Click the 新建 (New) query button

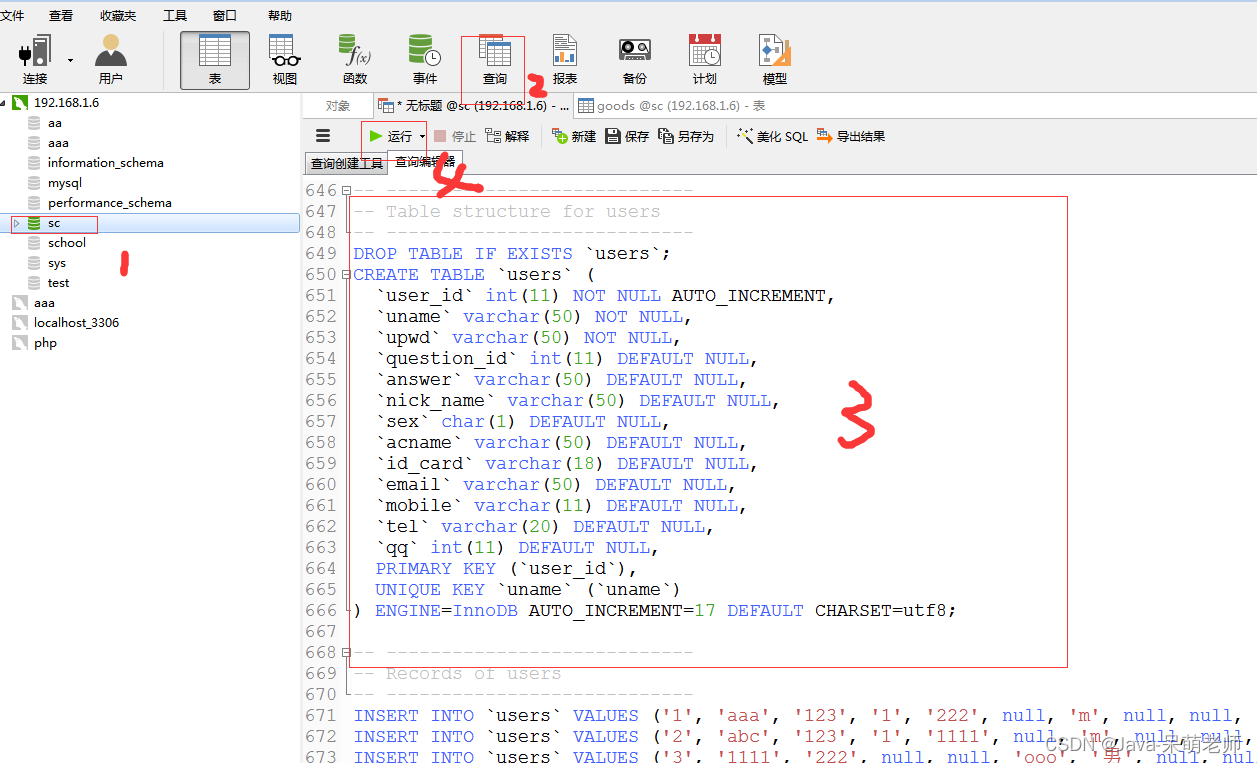[x=574, y=136]
